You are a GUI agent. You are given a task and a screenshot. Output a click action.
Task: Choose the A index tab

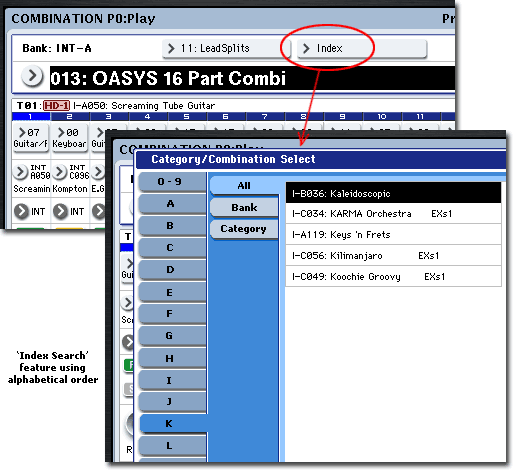tap(172, 204)
